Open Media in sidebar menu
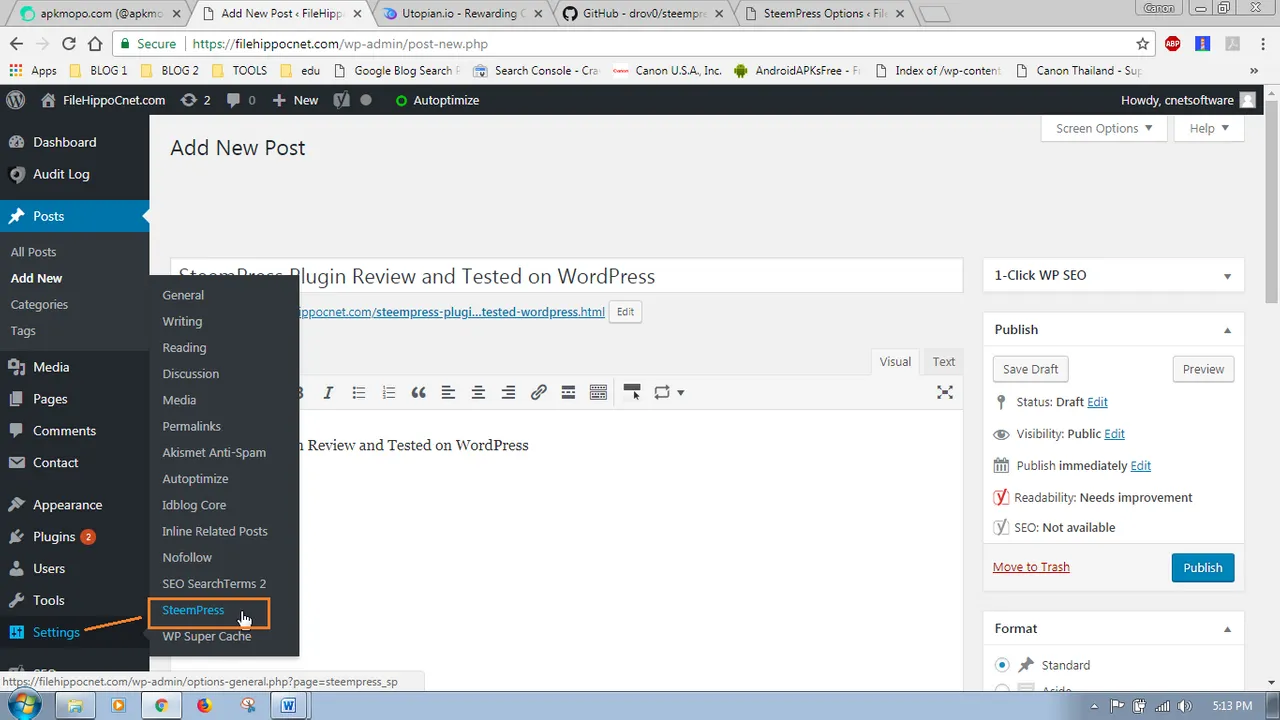This screenshot has height=720, width=1280. 51,367
